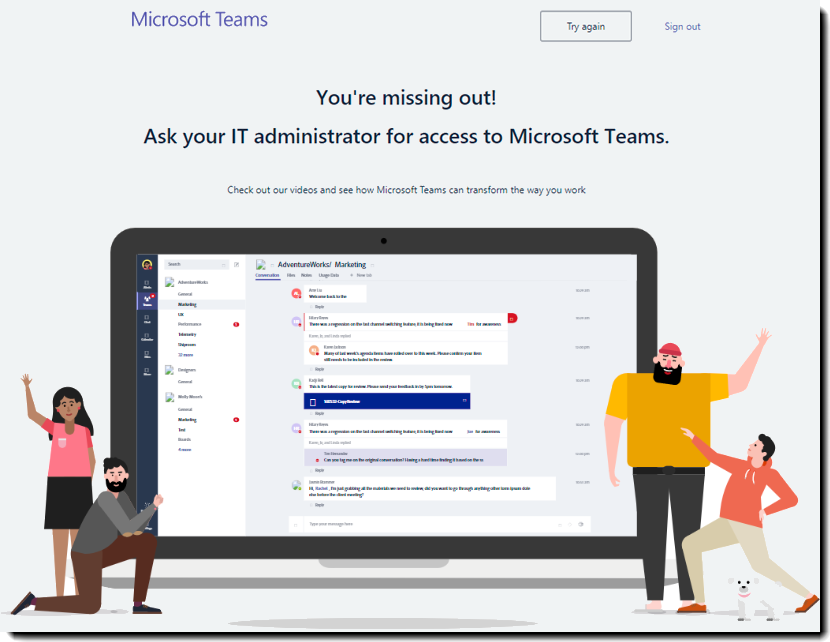The height and width of the screenshot is (642, 830).
Task: Click the Sign out link
Action: (x=681, y=27)
